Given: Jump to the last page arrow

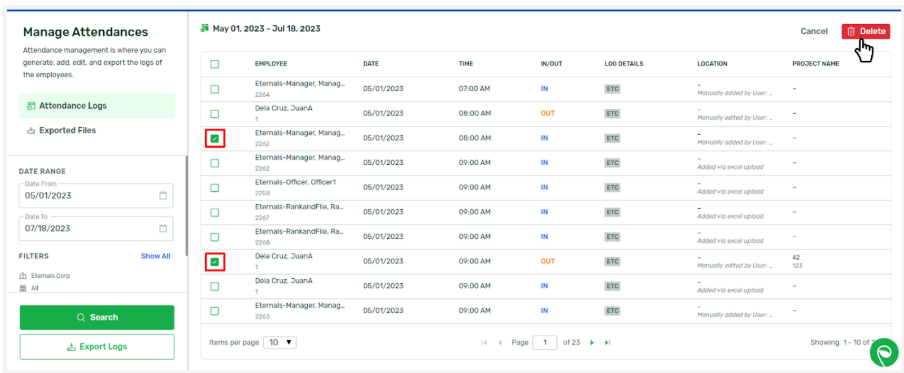Looking at the screenshot, I should click(607, 342).
